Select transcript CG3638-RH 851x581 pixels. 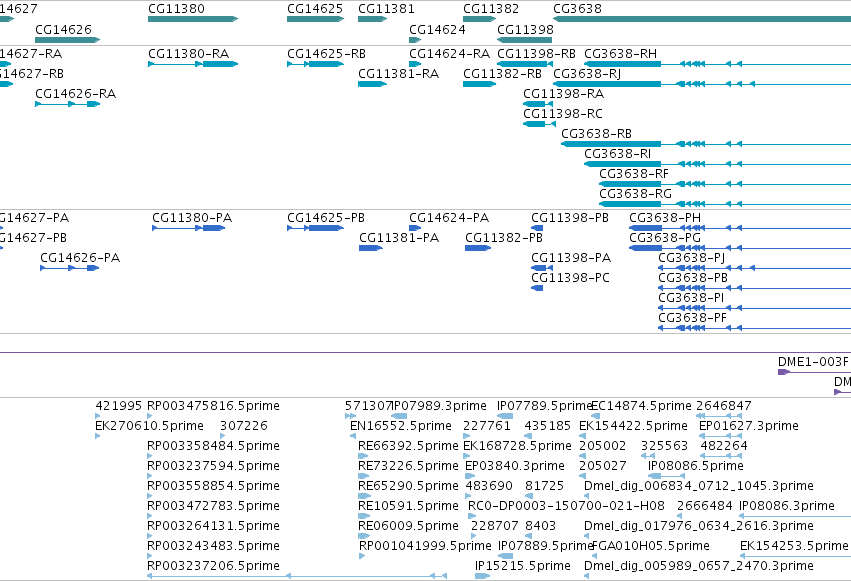[x=717, y=64]
